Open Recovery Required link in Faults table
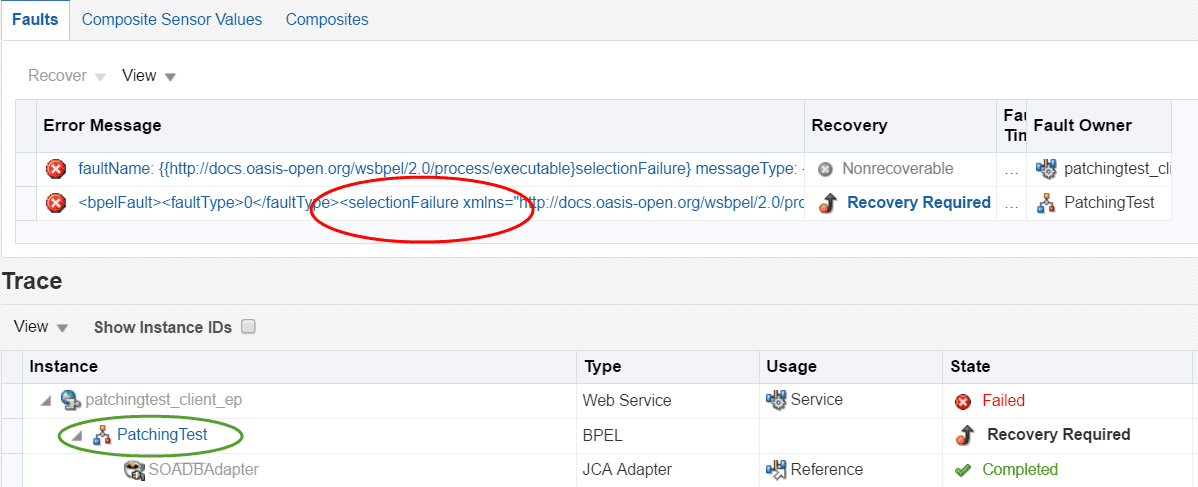The image size is (1198, 487). click(919, 203)
